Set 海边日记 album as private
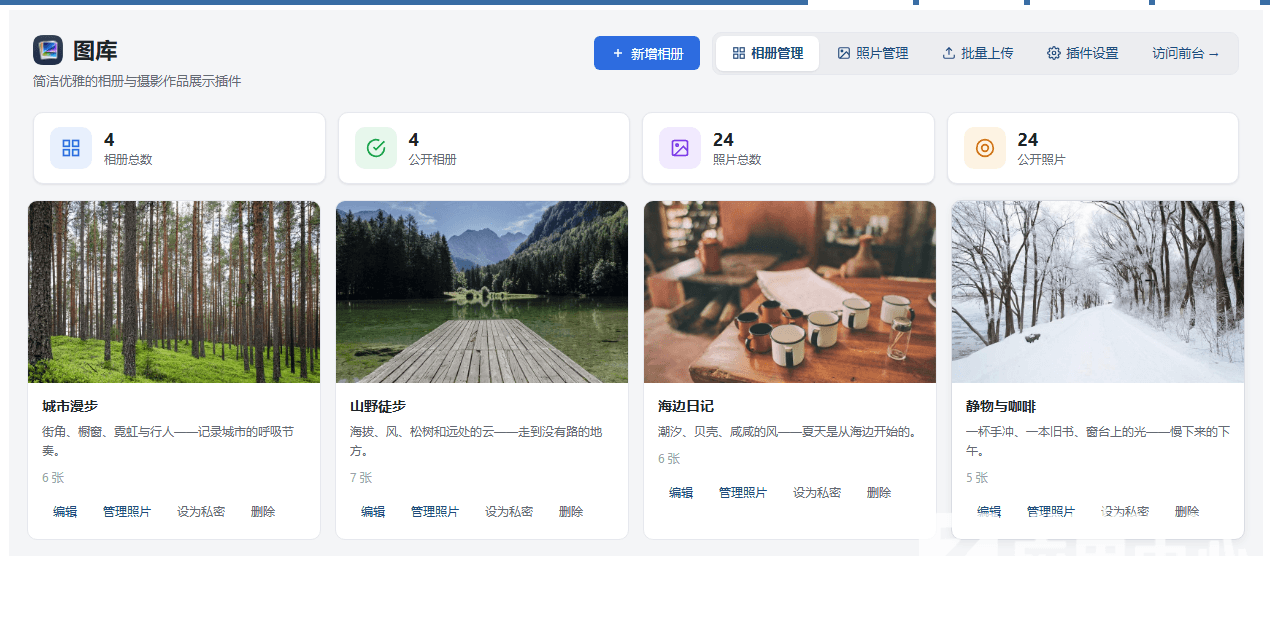 817,492
